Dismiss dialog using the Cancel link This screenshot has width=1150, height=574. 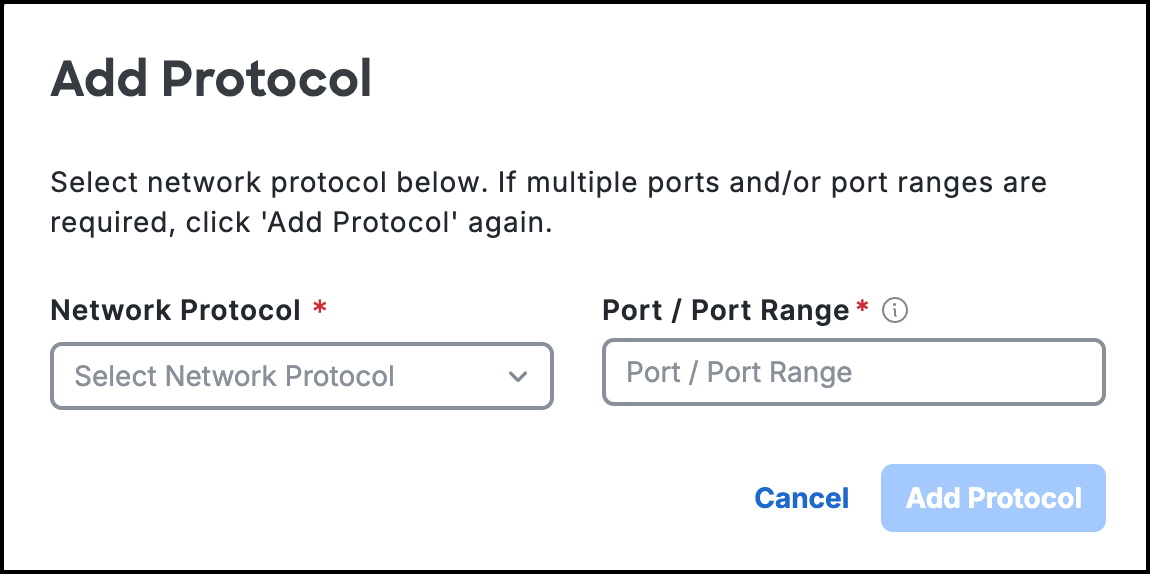[802, 498]
